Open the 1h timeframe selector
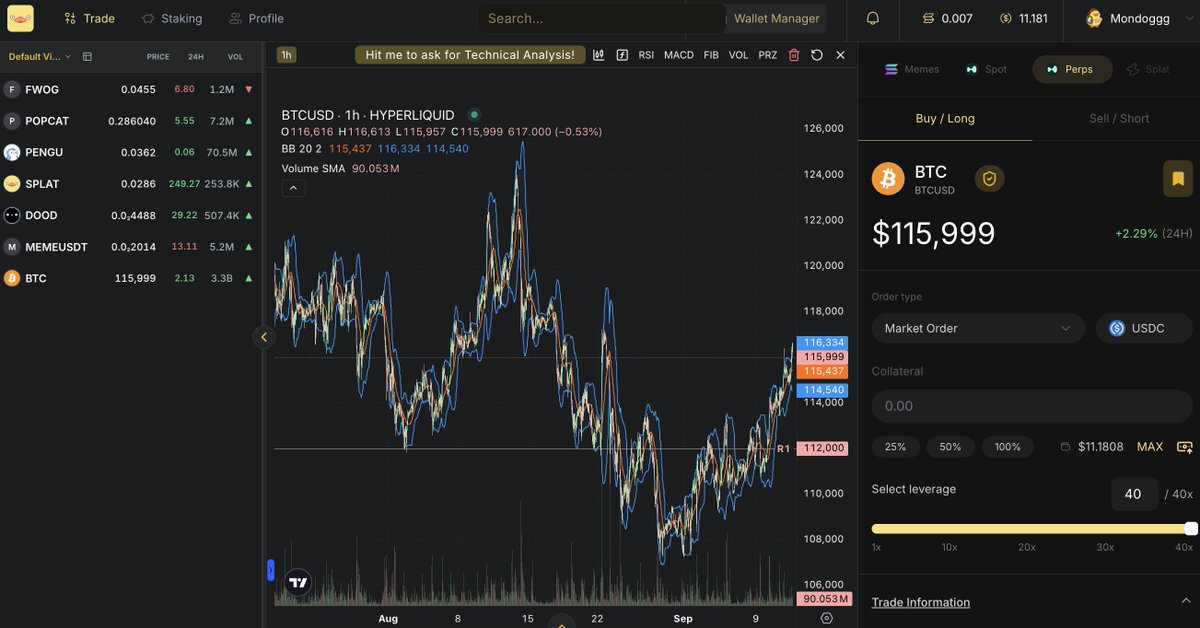The height and width of the screenshot is (628, 1200). (286, 55)
